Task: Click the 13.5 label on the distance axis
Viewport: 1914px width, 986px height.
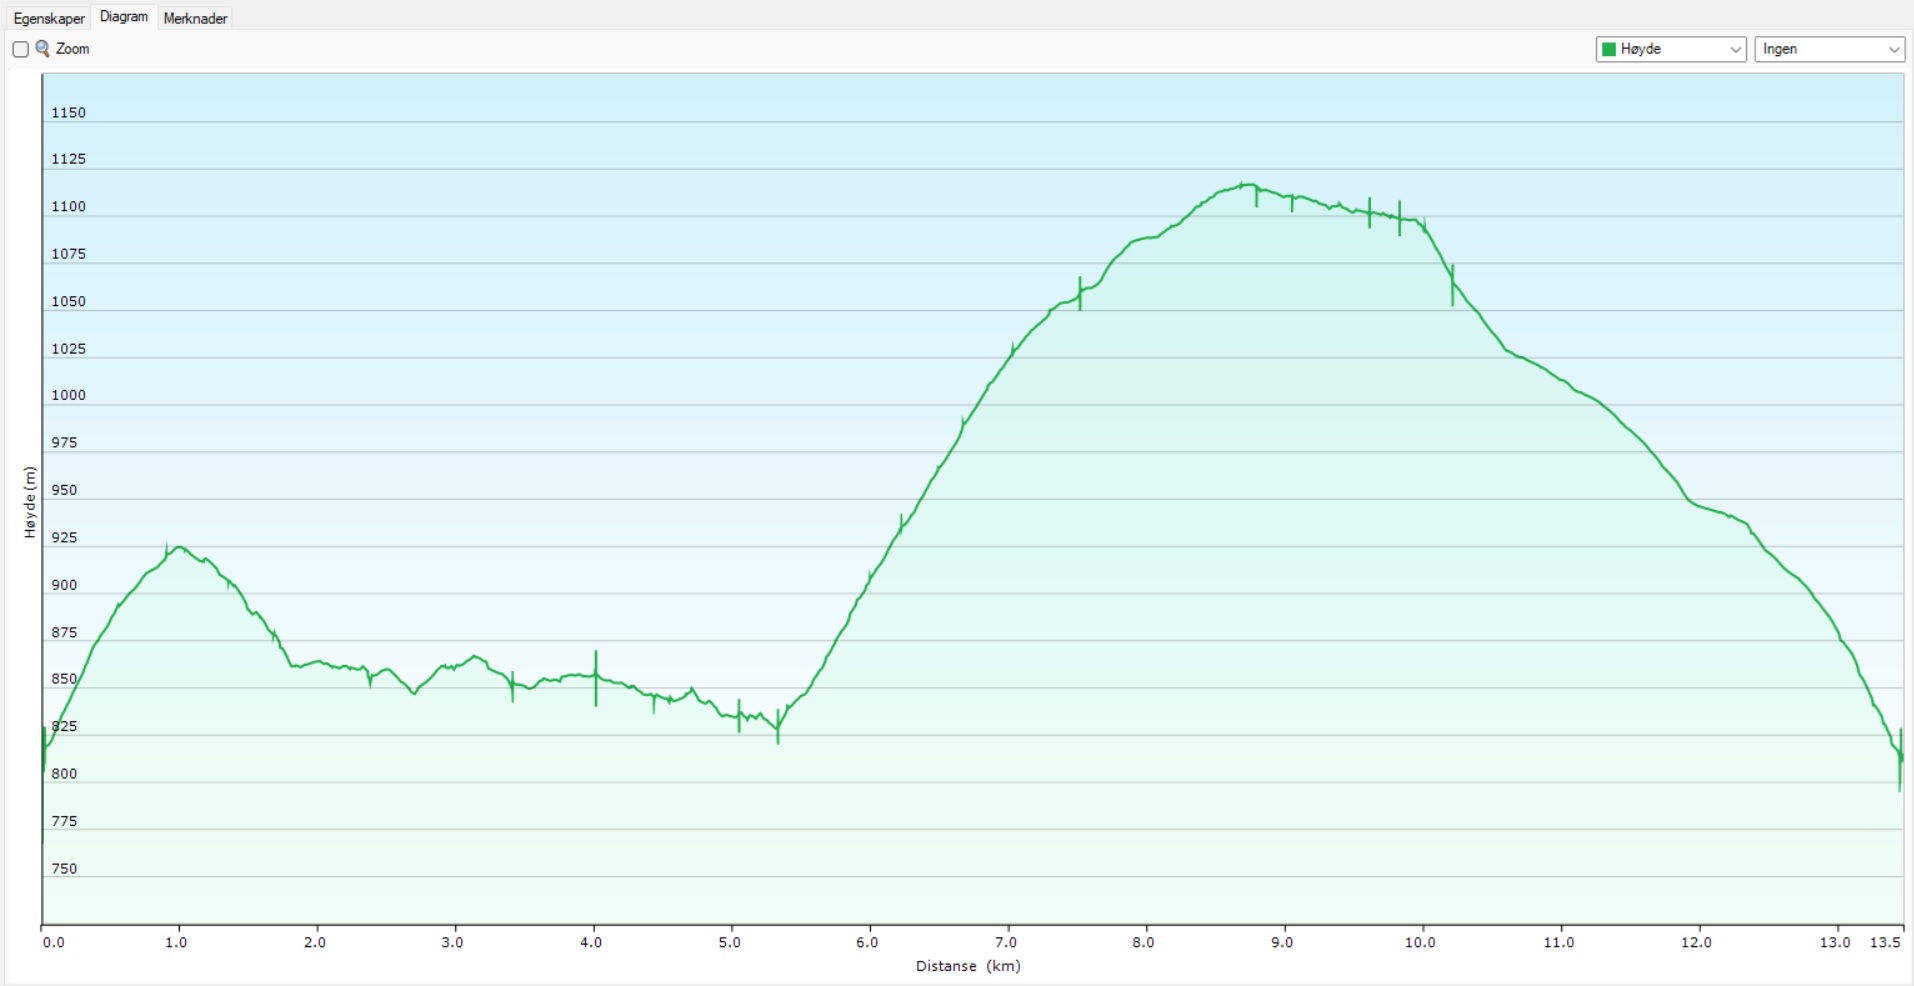Action: tap(1885, 942)
